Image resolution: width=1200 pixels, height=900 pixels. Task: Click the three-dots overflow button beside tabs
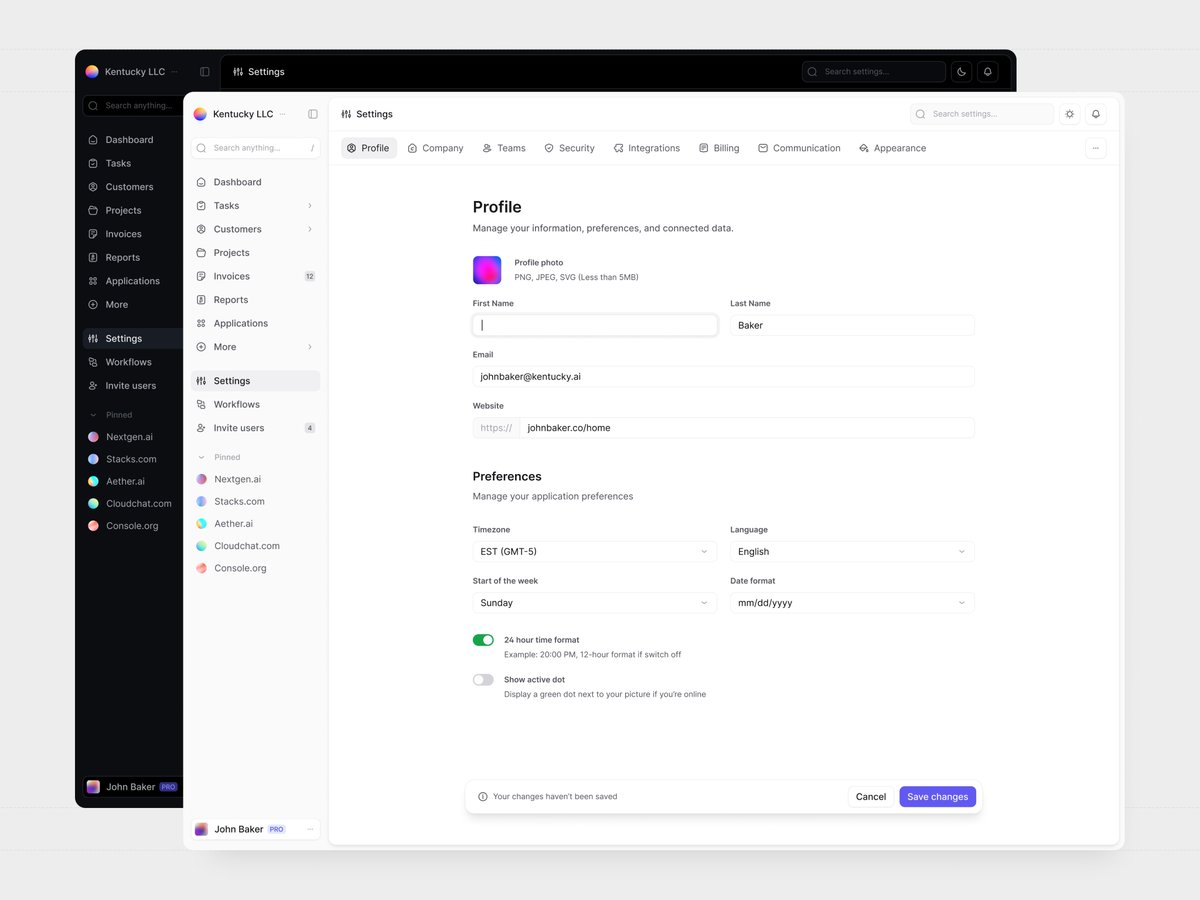click(x=1096, y=148)
